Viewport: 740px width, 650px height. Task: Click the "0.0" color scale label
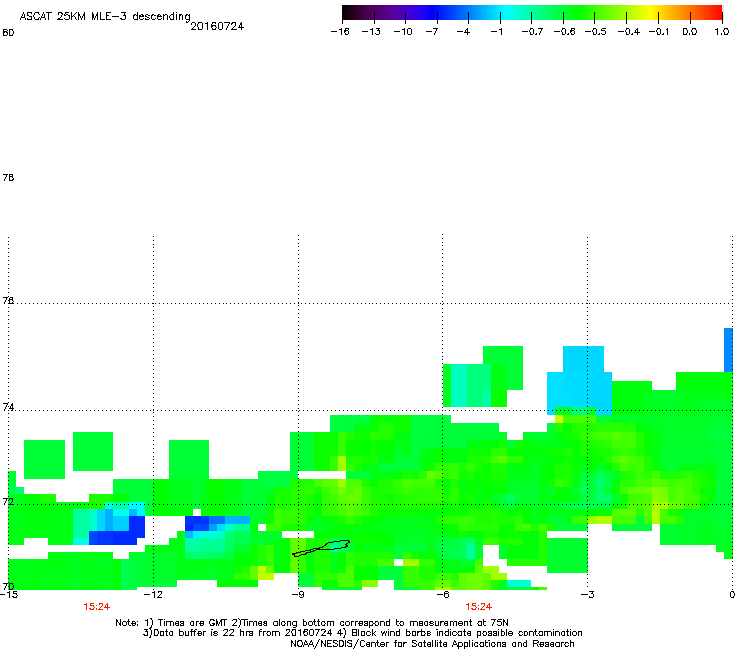tap(690, 32)
